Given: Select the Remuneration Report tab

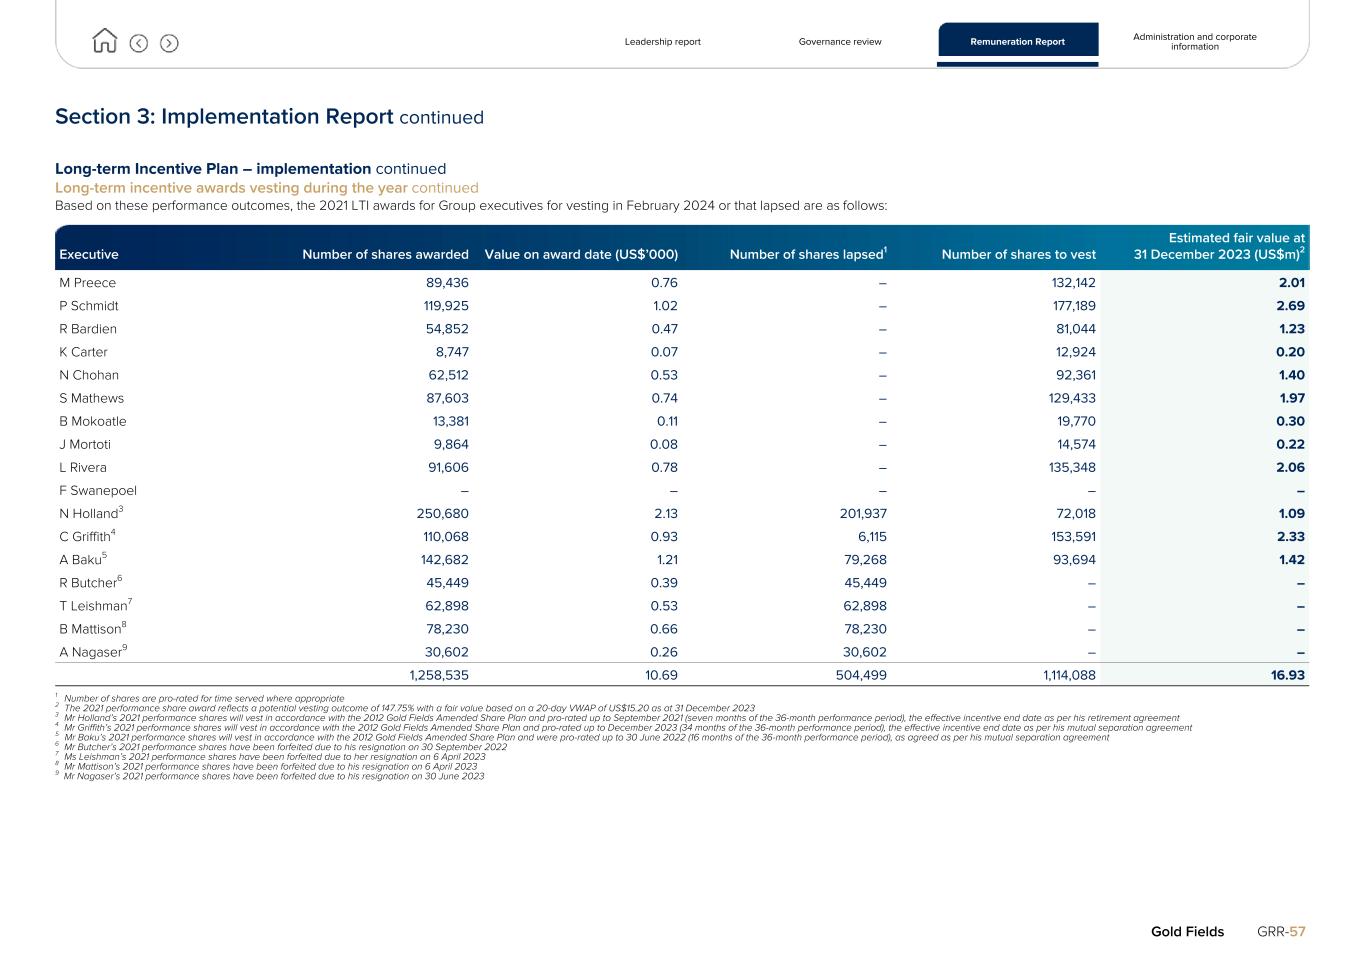Looking at the screenshot, I should [1017, 42].
